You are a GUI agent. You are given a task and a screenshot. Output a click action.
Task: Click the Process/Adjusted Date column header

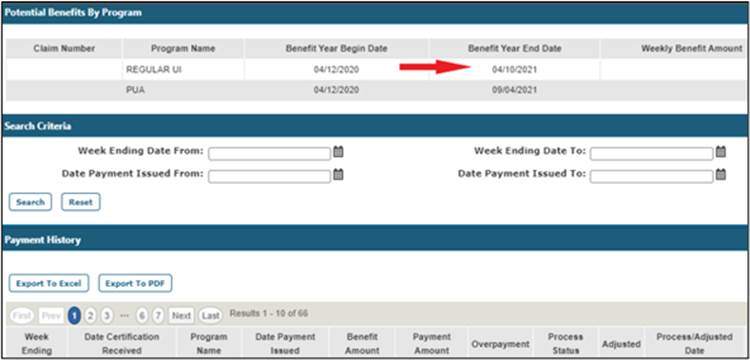tap(694, 344)
